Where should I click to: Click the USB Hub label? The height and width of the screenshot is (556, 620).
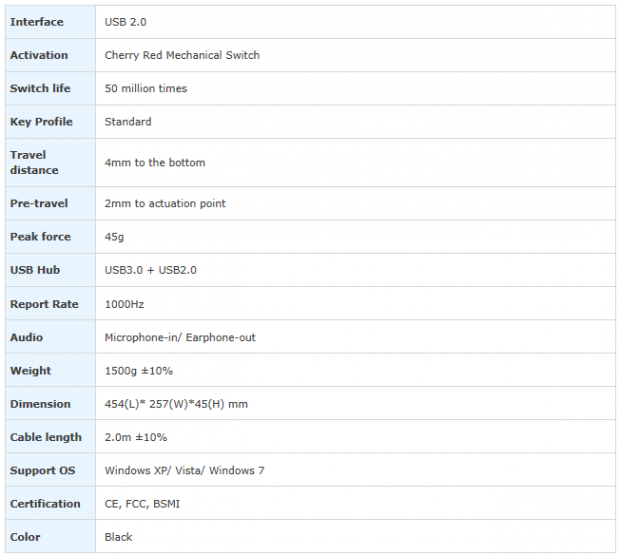34,270
